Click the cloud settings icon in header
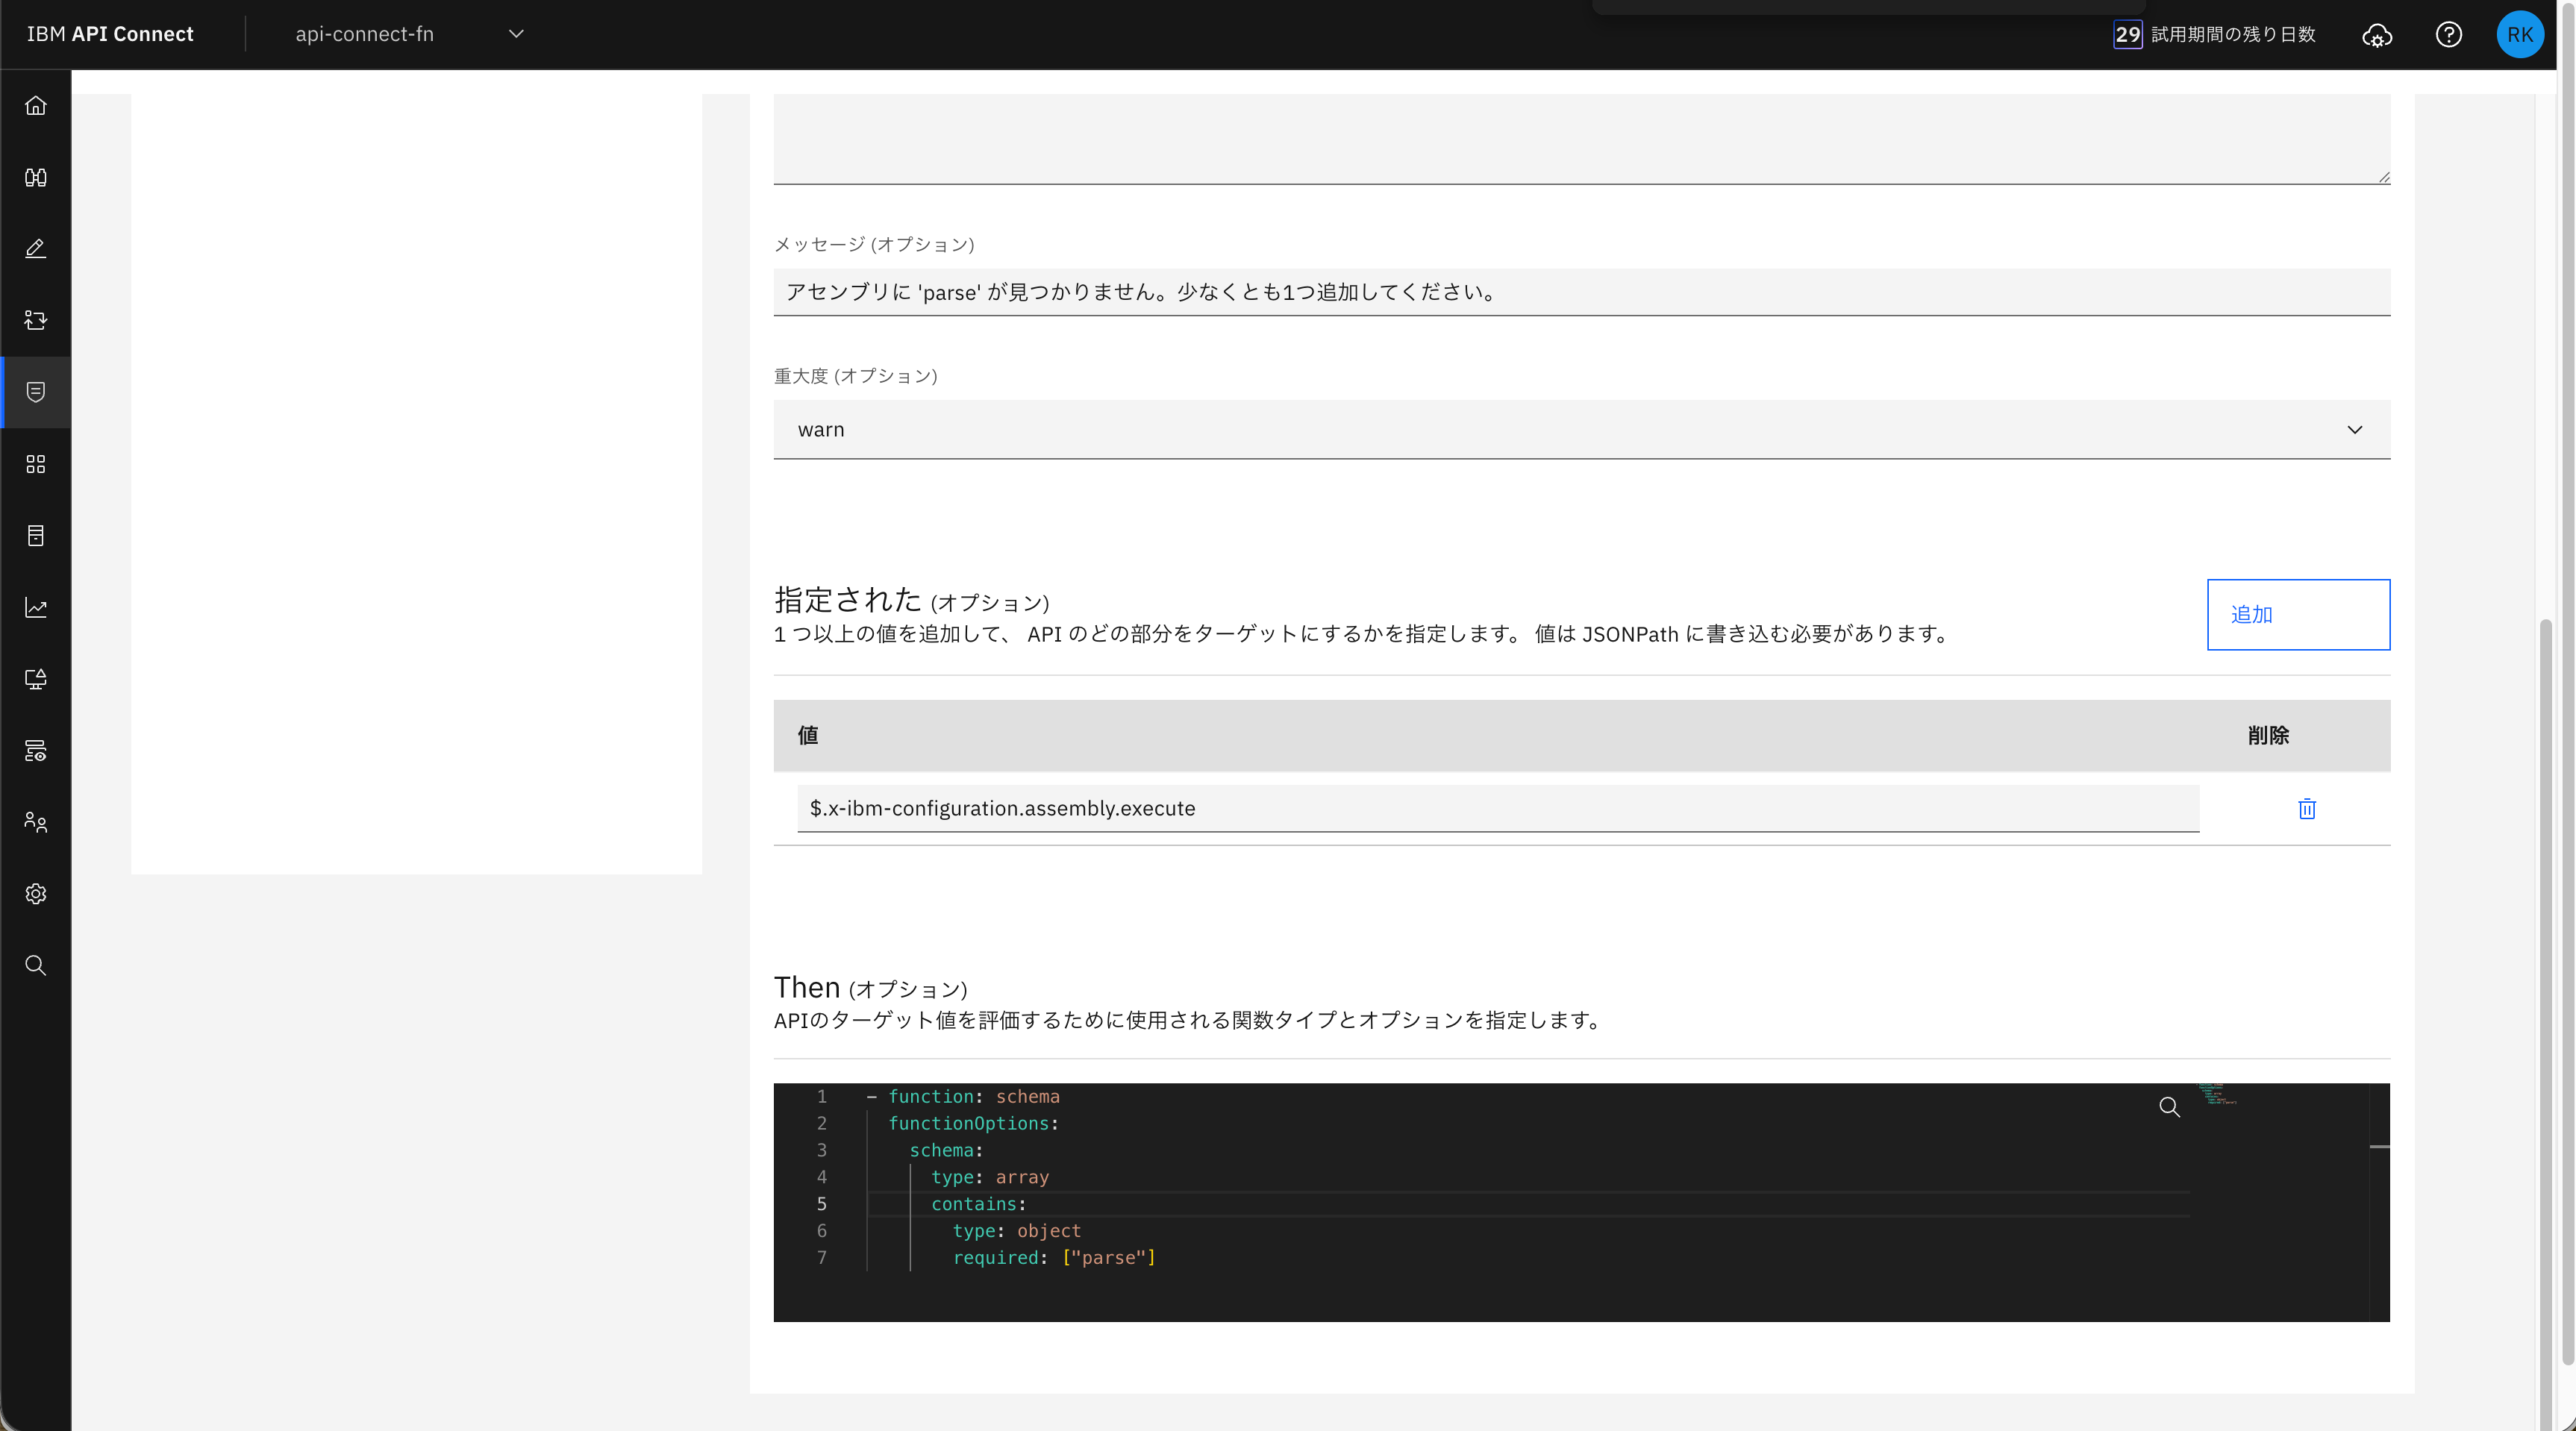This screenshot has width=2576, height=1431. pyautogui.click(x=2376, y=35)
